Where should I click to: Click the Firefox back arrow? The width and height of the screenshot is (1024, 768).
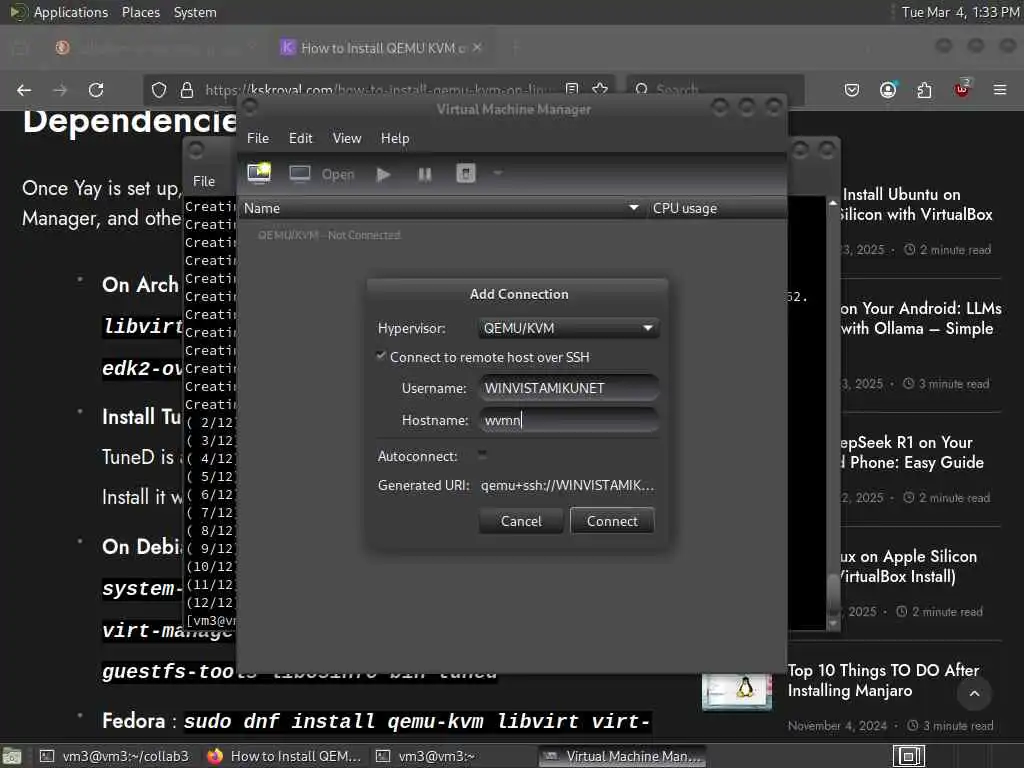pyautogui.click(x=24, y=90)
